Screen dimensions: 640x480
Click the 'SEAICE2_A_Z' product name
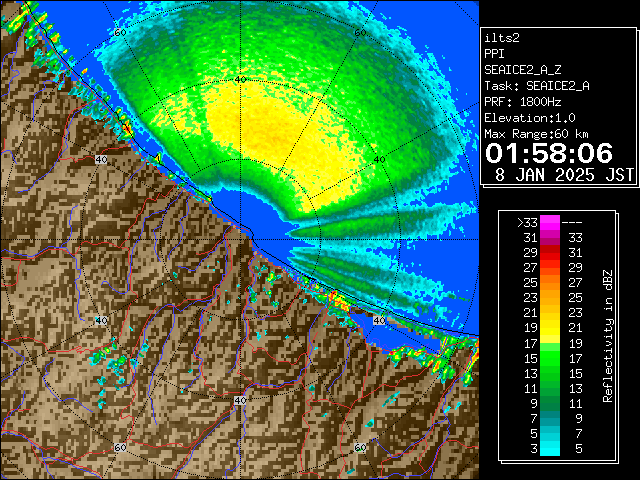tap(522, 70)
